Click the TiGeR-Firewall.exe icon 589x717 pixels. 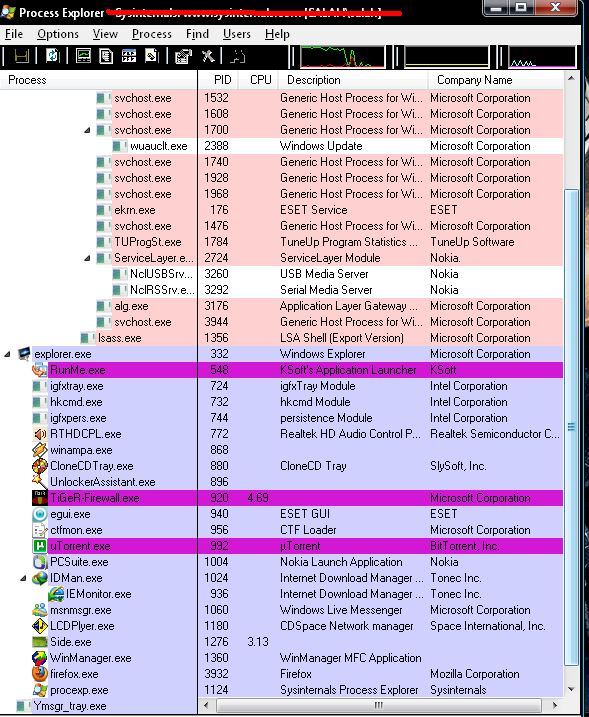pyautogui.click(x=40, y=498)
